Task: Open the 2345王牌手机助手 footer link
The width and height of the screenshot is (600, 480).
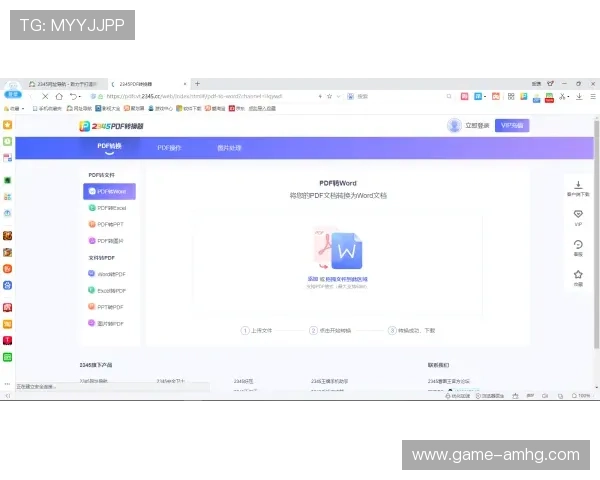Action: 329,381
